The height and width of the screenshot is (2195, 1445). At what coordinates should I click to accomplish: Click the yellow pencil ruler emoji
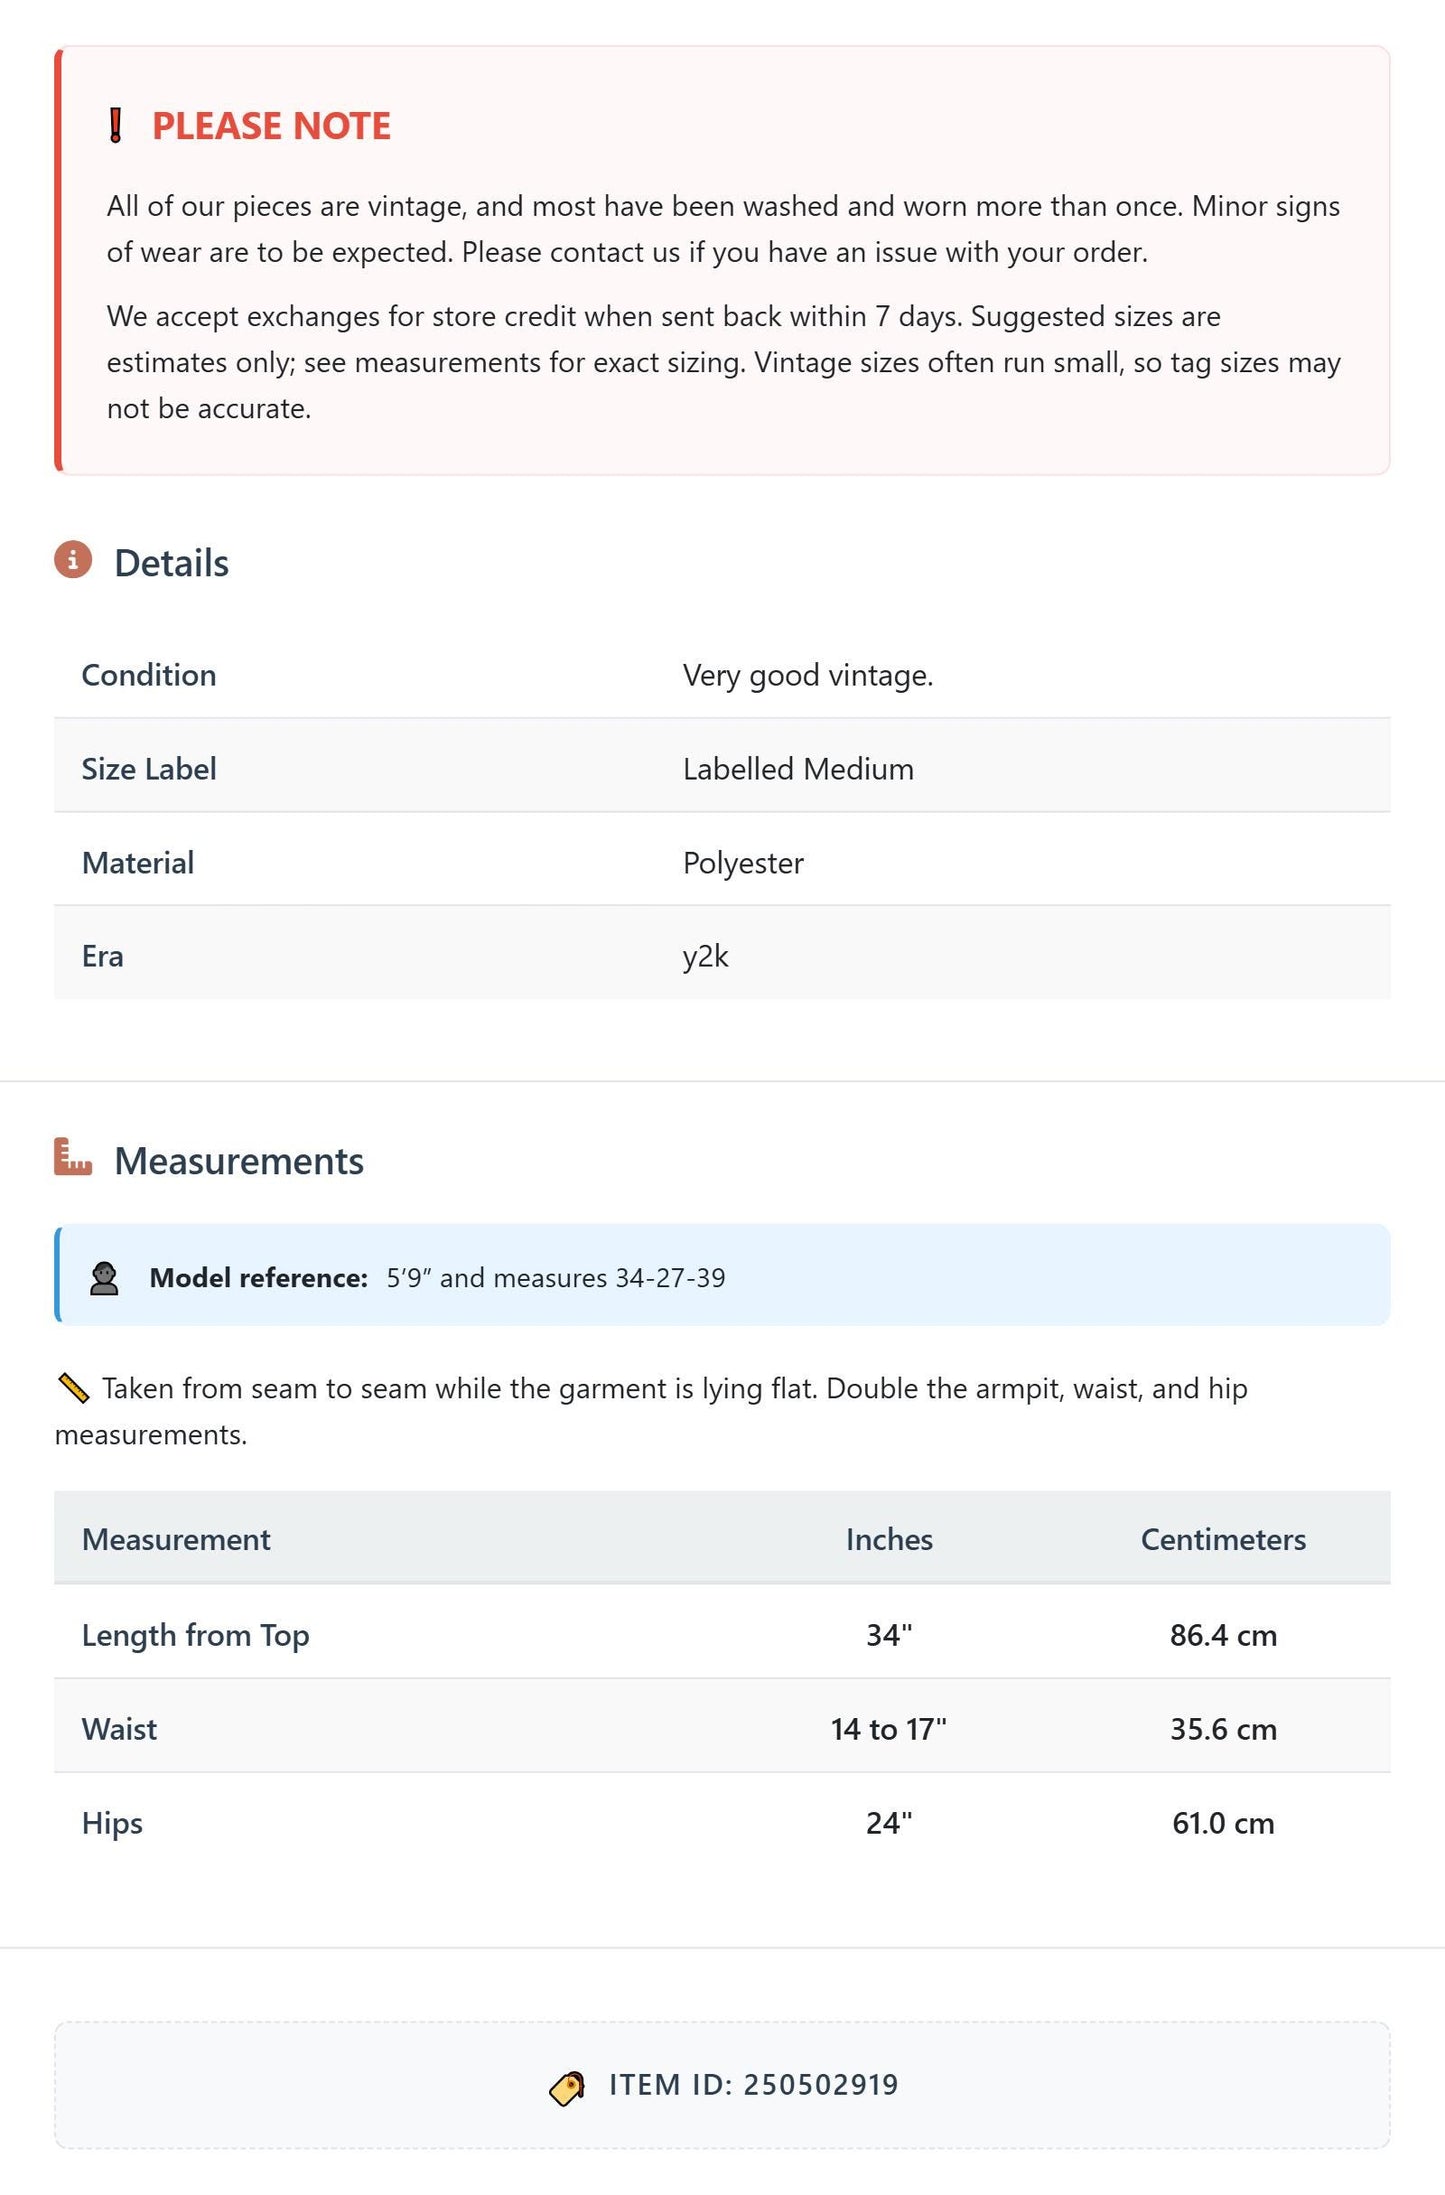click(x=73, y=1388)
